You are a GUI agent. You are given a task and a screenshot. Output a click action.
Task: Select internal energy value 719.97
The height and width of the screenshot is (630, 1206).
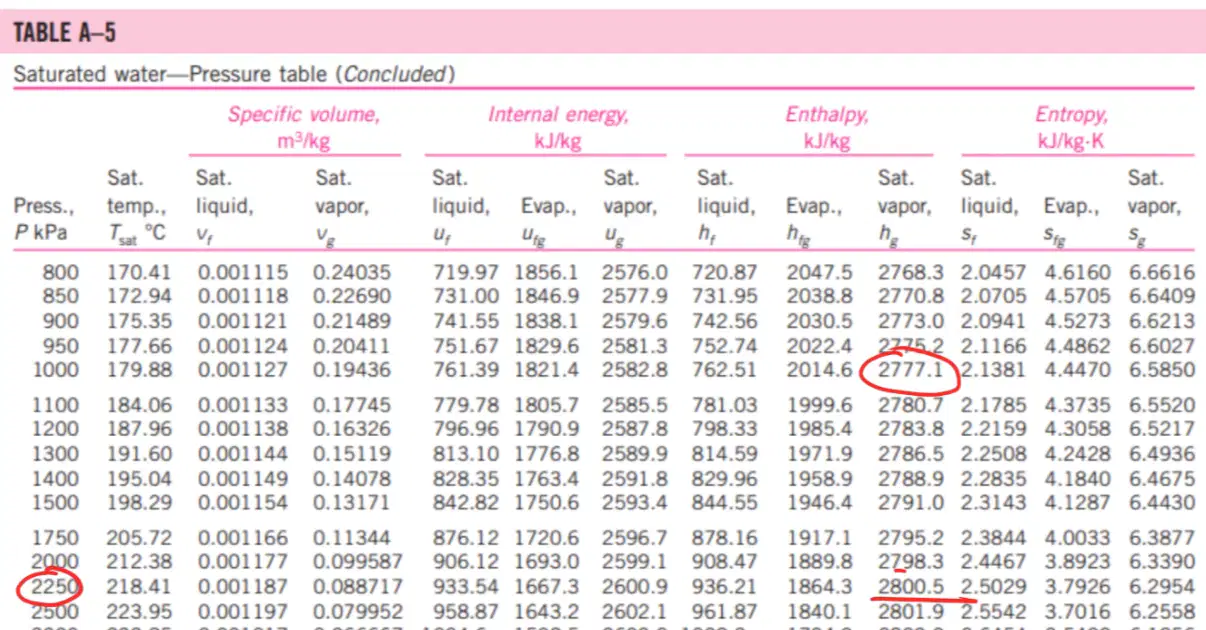(x=466, y=272)
